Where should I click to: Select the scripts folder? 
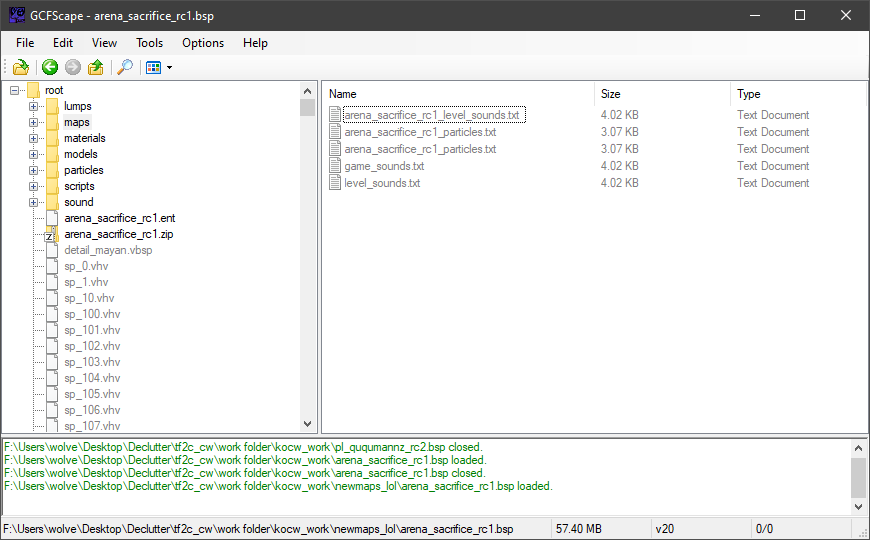(x=79, y=186)
